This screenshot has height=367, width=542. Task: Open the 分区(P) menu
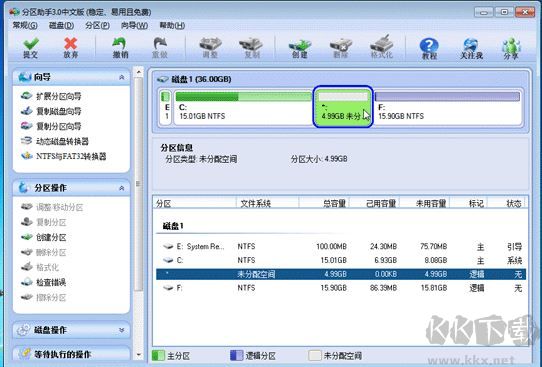pos(97,25)
